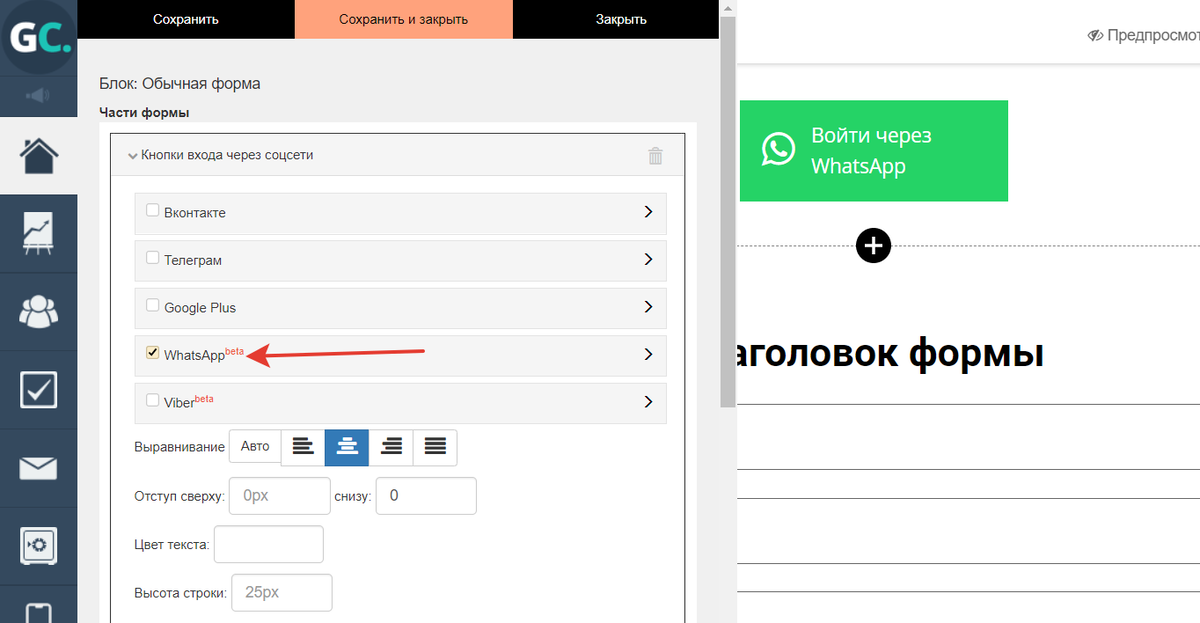1200x623 pixels.
Task: Enable the Вконтакте checkbox
Action: tap(152, 211)
